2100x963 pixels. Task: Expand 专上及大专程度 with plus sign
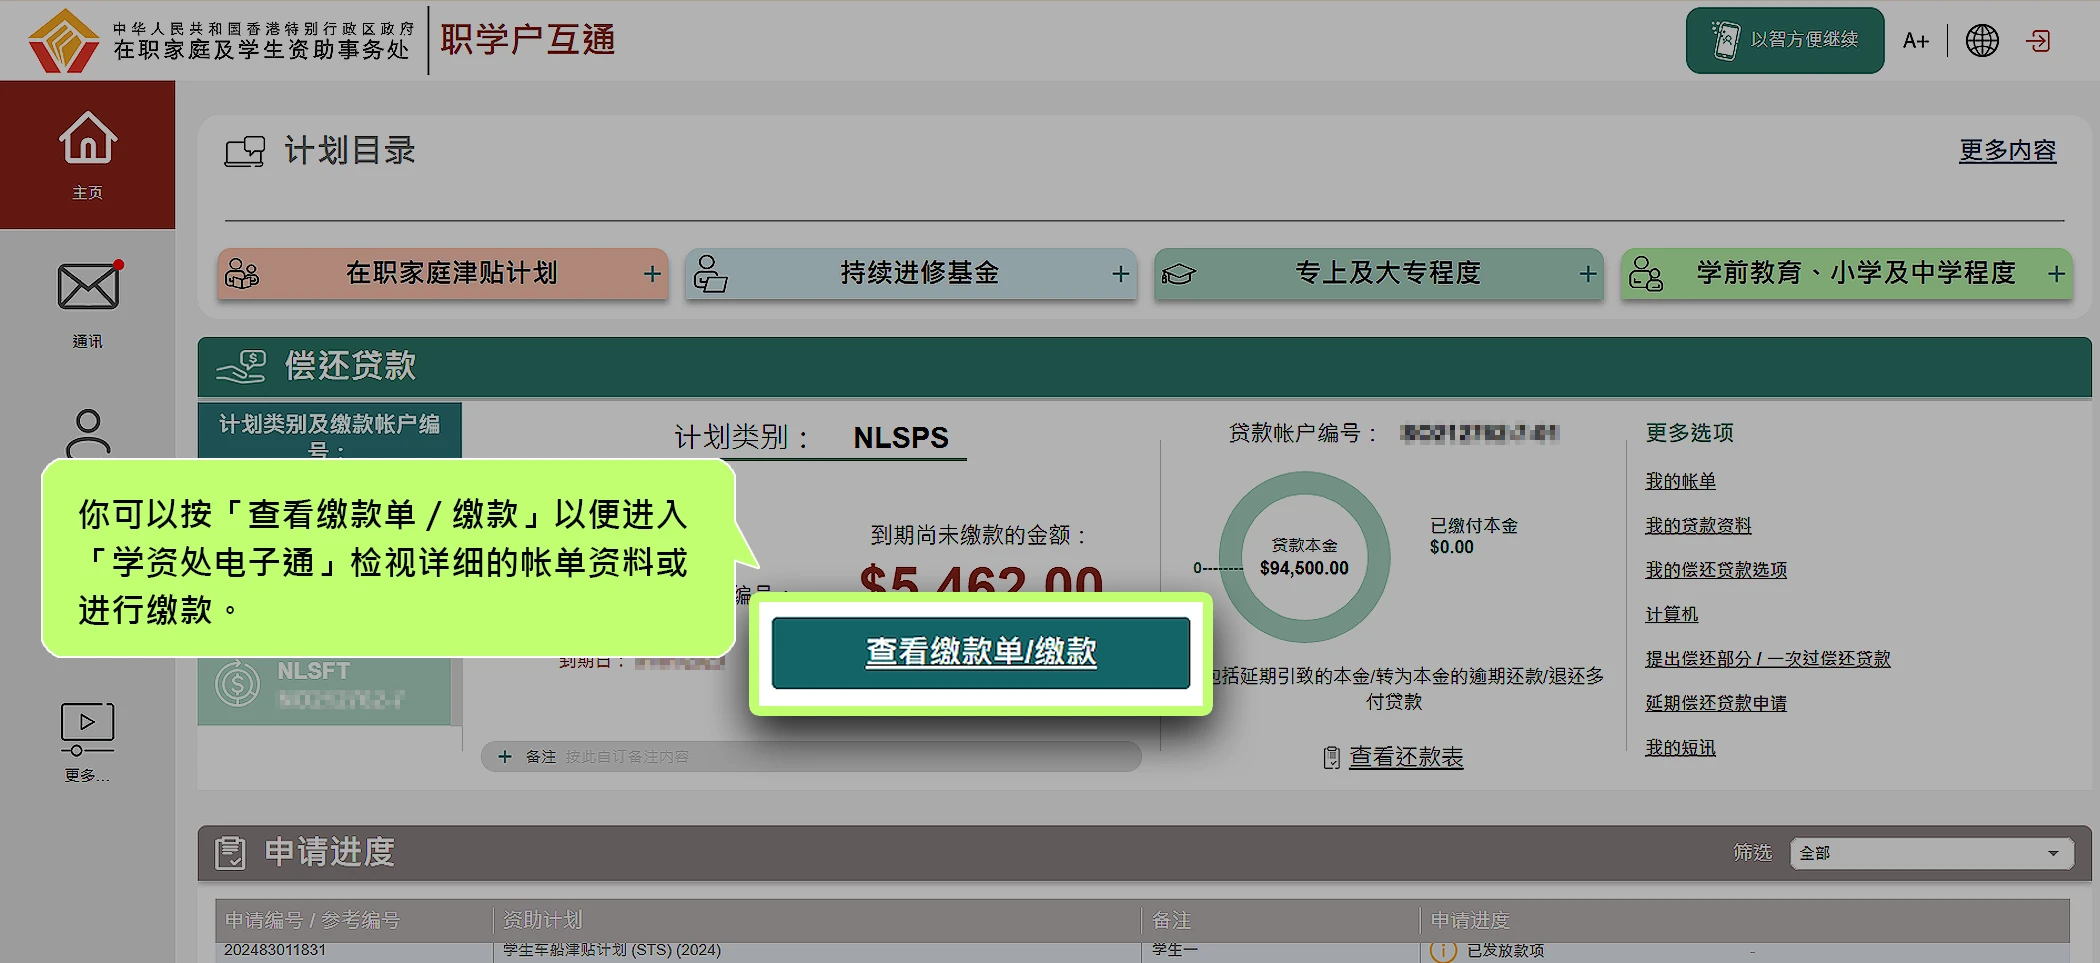pyautogui.click(x=1588, y=274)
